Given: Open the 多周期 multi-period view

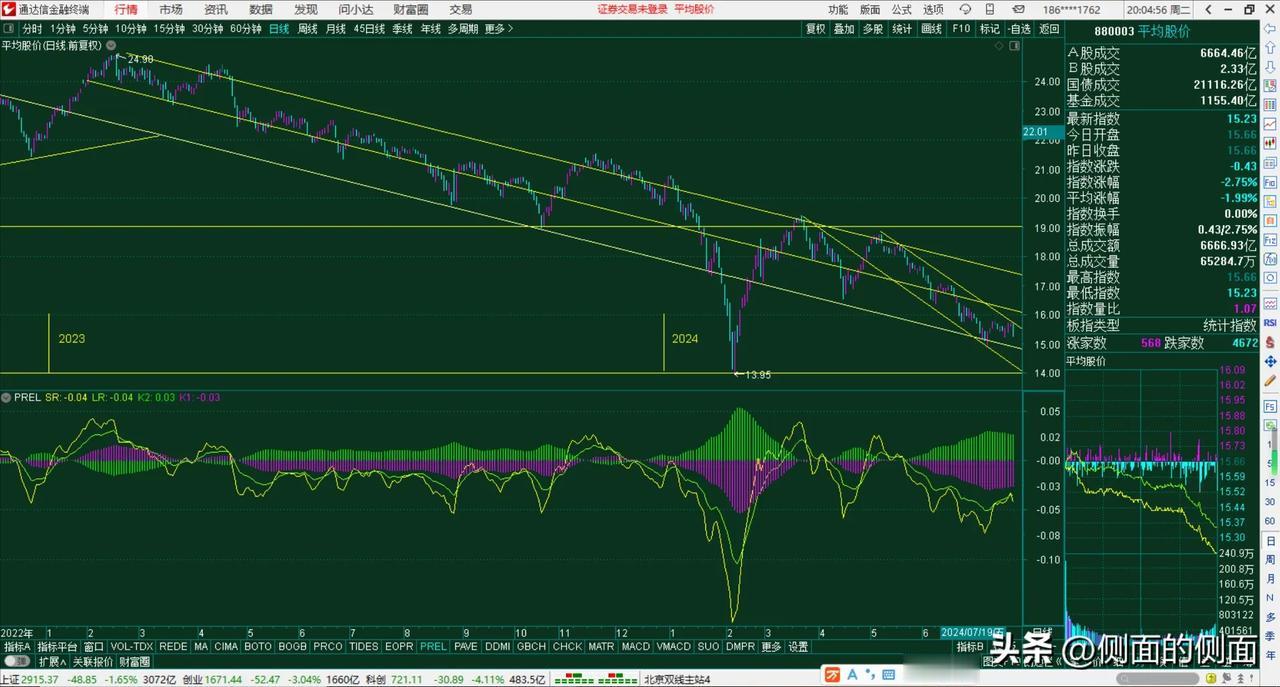Looking at the screenshot, I should 463,29.
